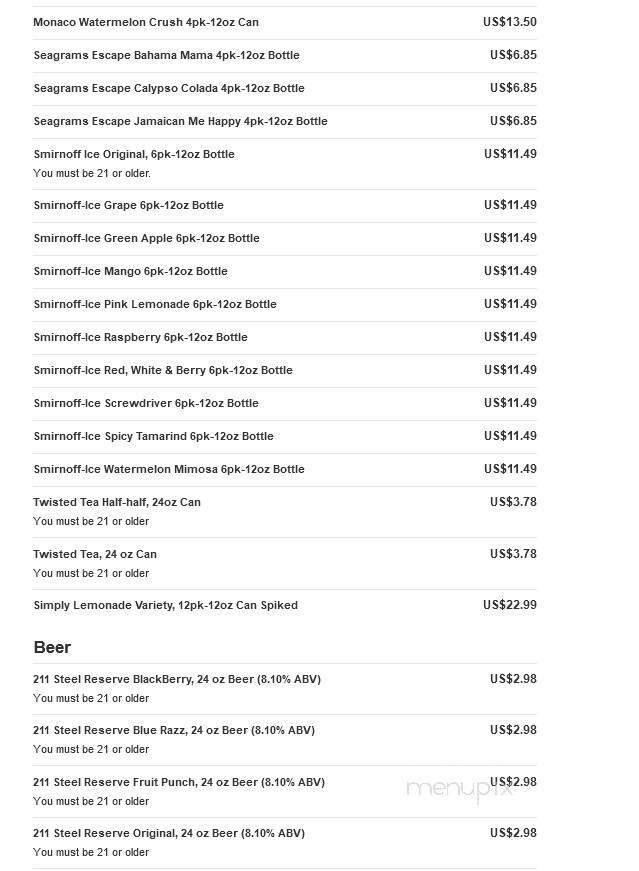Click Smirnoff-Ice Watermelon Mimosa 6pk
639x871 pixels.
(169, 469)
